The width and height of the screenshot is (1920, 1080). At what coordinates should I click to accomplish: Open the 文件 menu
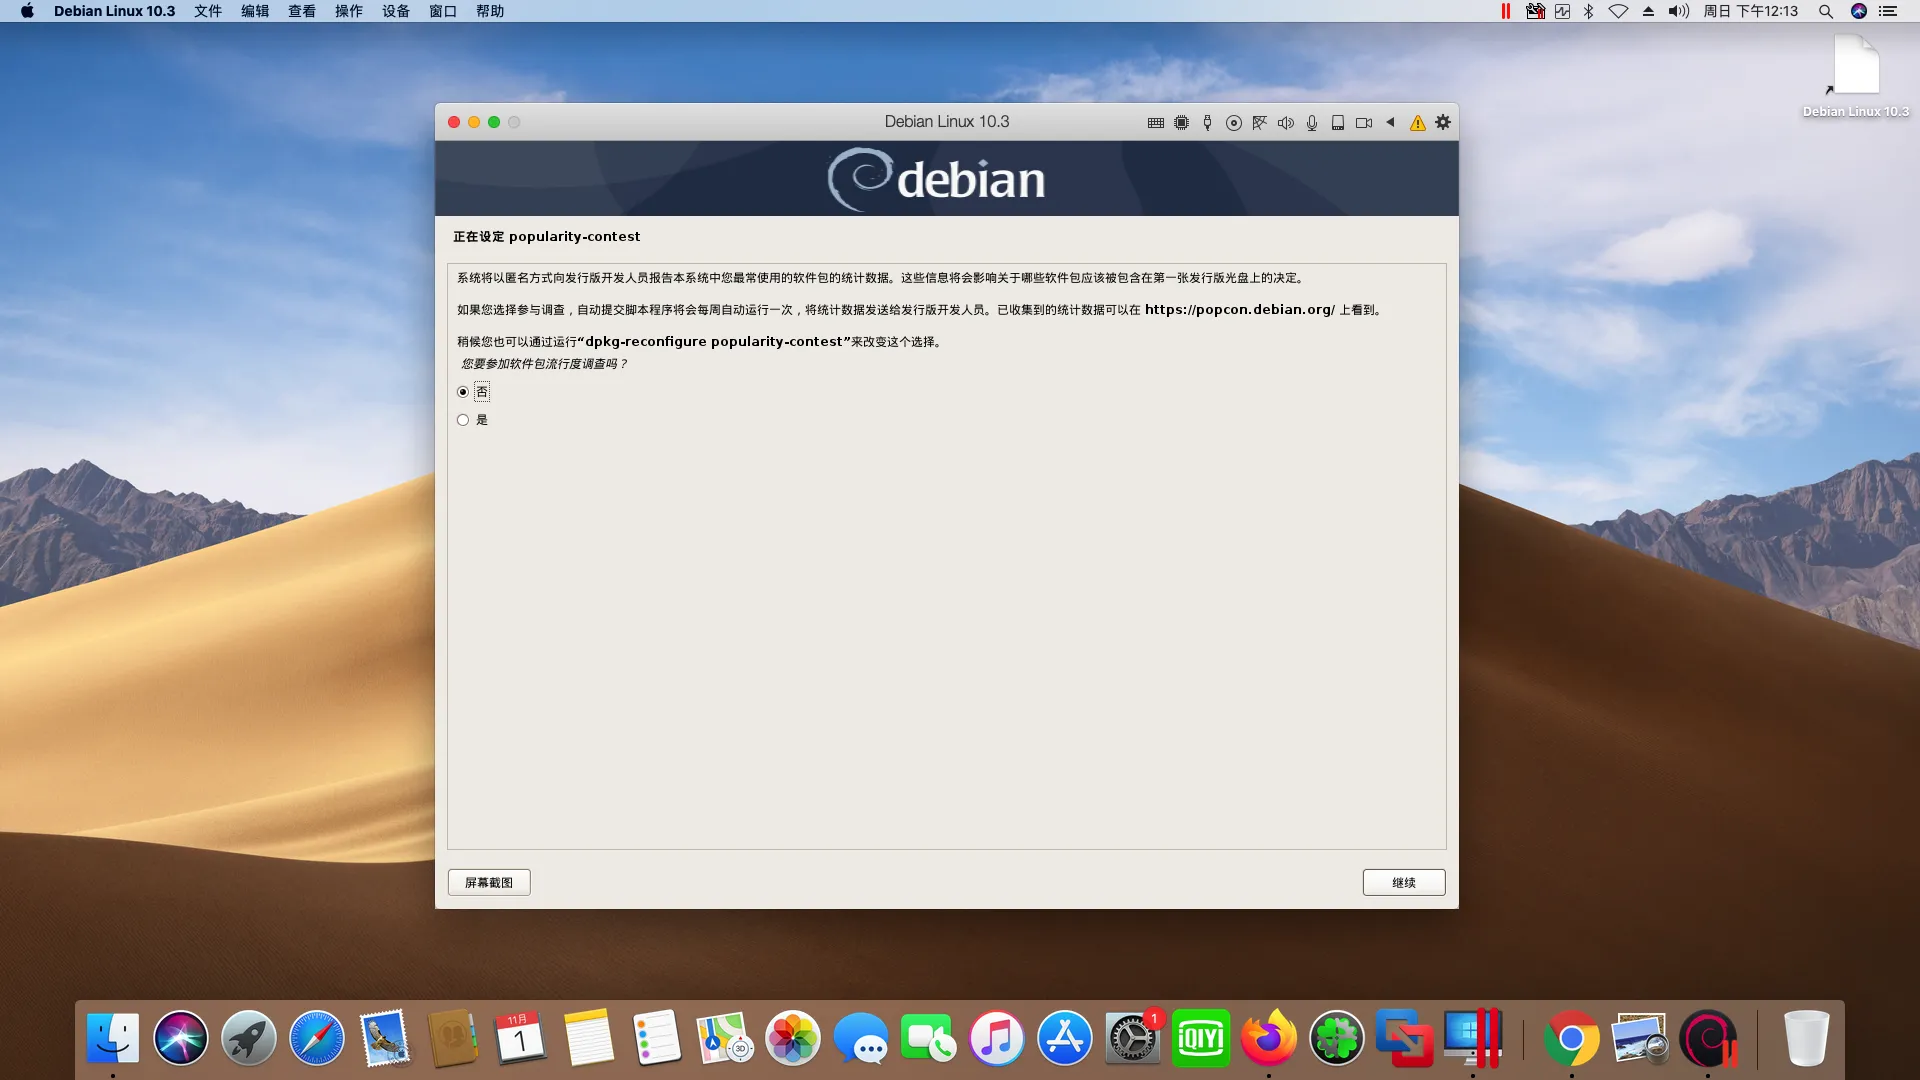[208, 11]
